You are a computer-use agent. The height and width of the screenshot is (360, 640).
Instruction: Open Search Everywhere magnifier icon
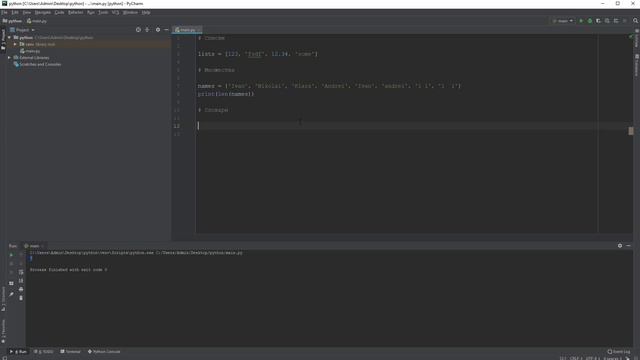pyautogui.click(x=636, y=20)
